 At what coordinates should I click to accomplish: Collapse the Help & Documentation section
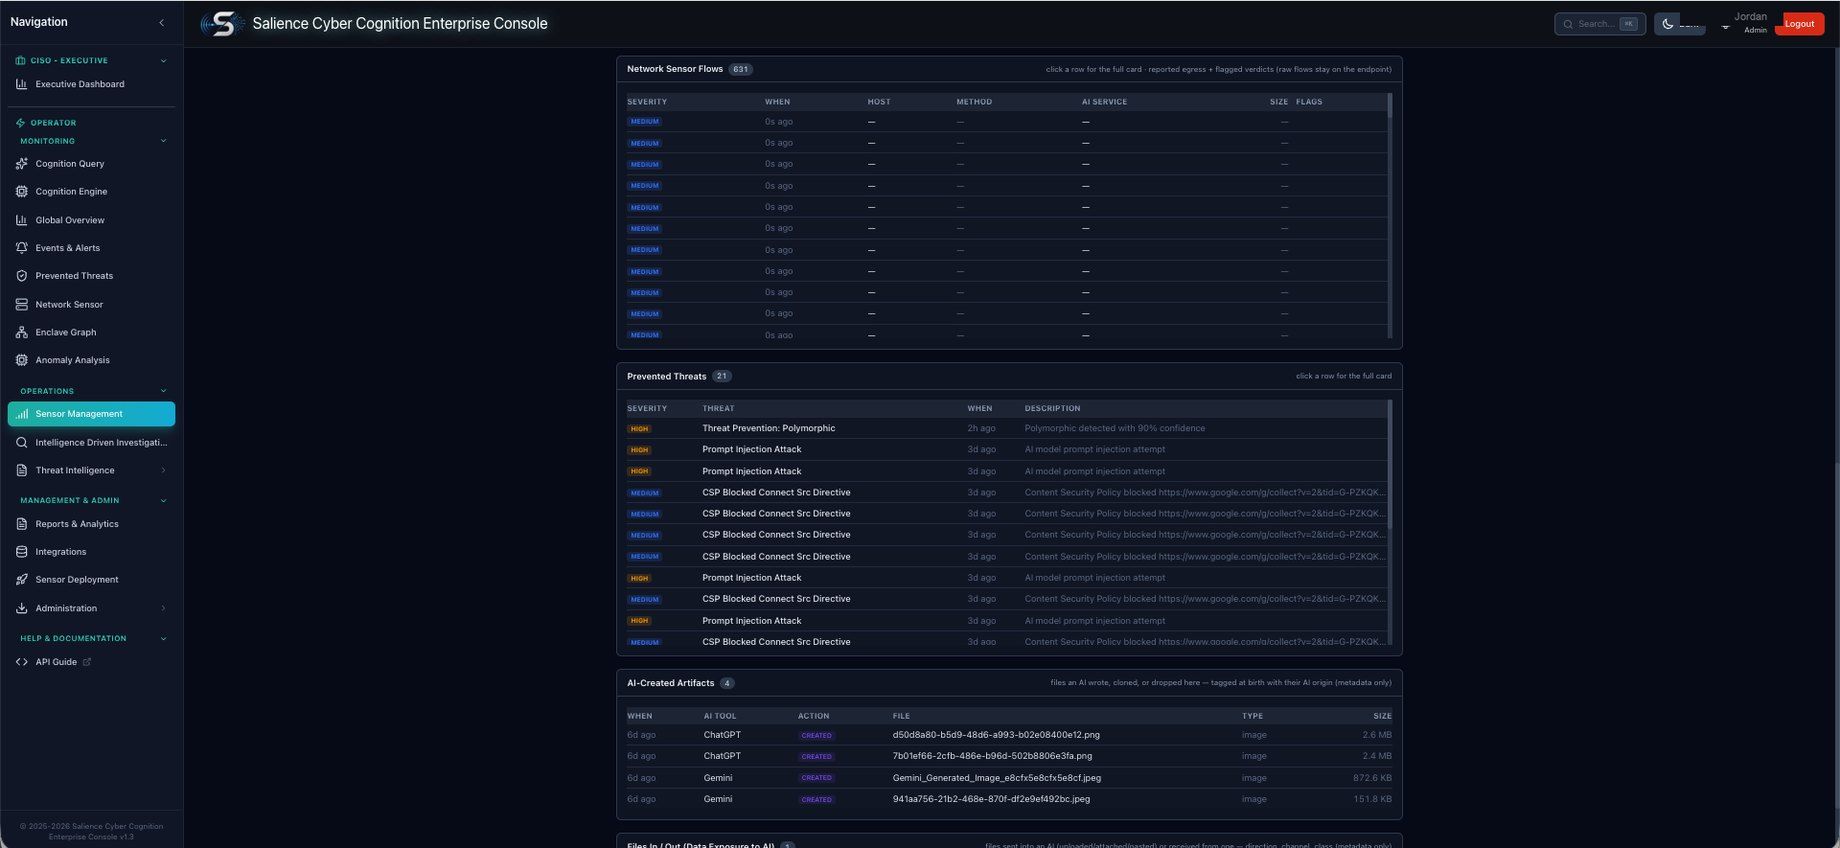point(164,638)
